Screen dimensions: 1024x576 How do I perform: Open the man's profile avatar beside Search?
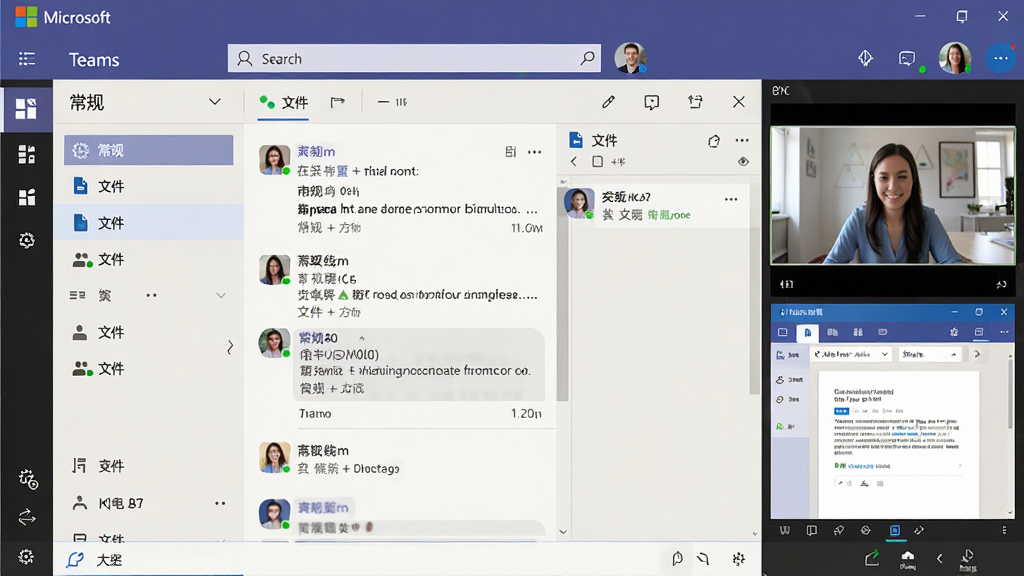[630, 58]
